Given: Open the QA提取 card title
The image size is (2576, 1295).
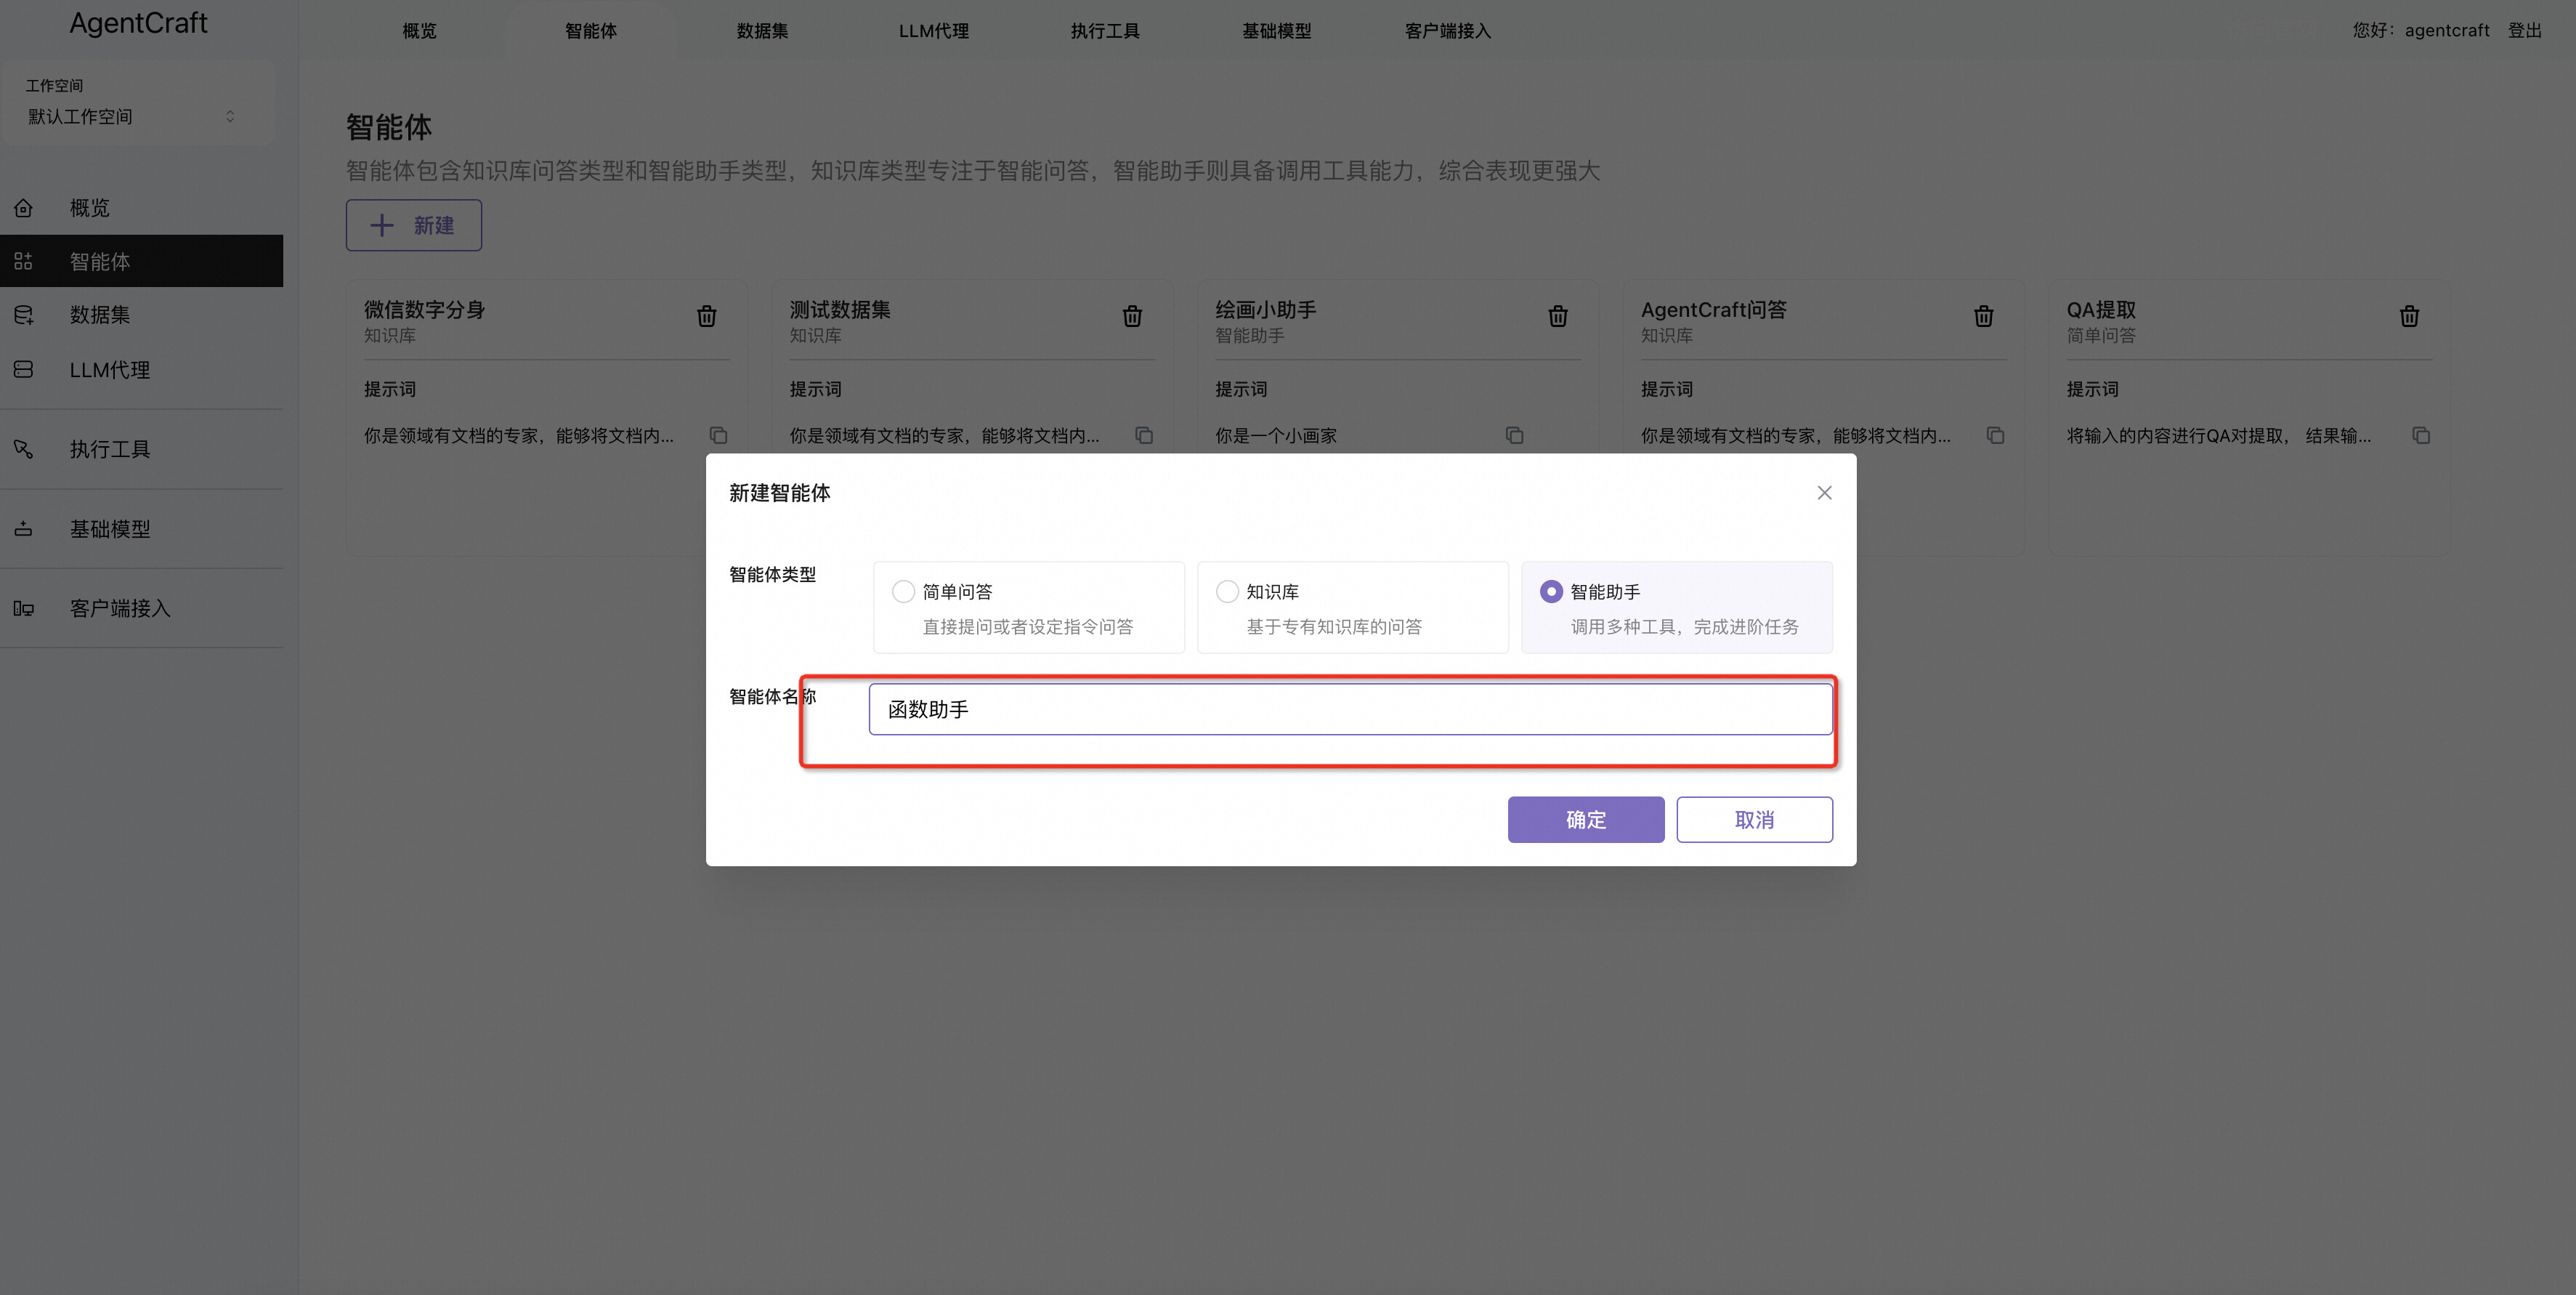Looking at the screenshot, I should pos(2101,310).
